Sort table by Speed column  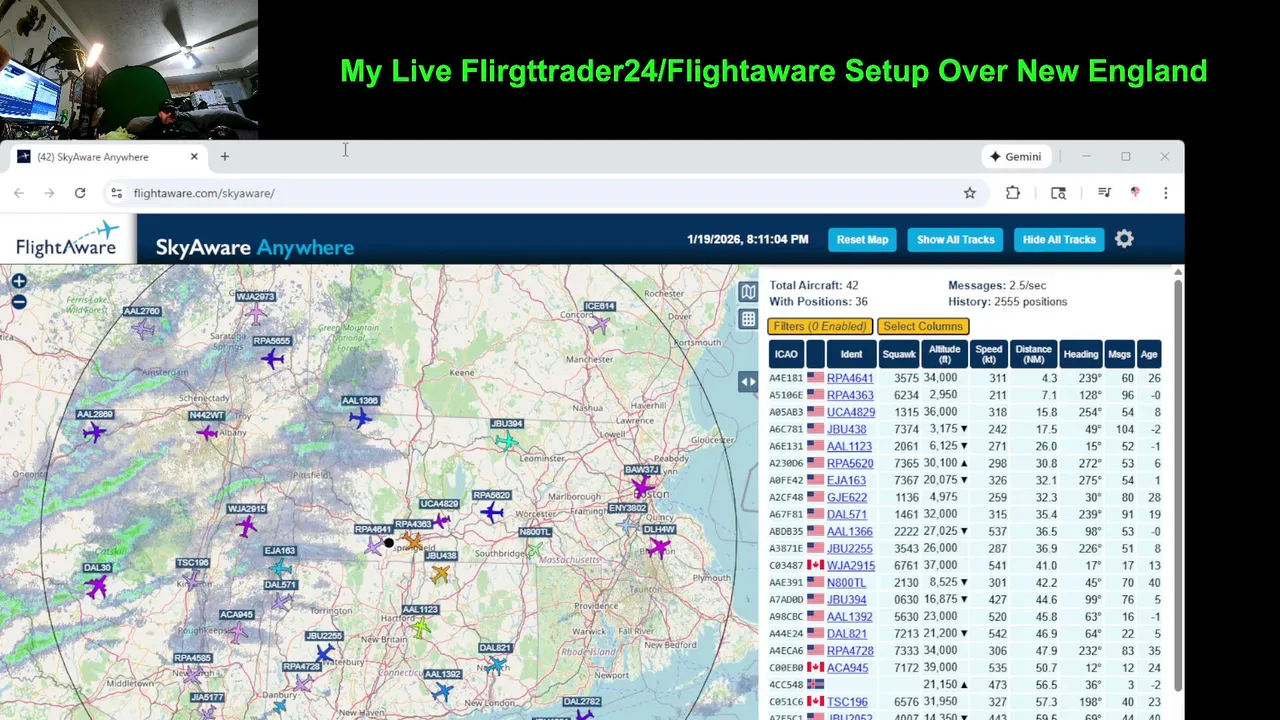coord(989,354)
